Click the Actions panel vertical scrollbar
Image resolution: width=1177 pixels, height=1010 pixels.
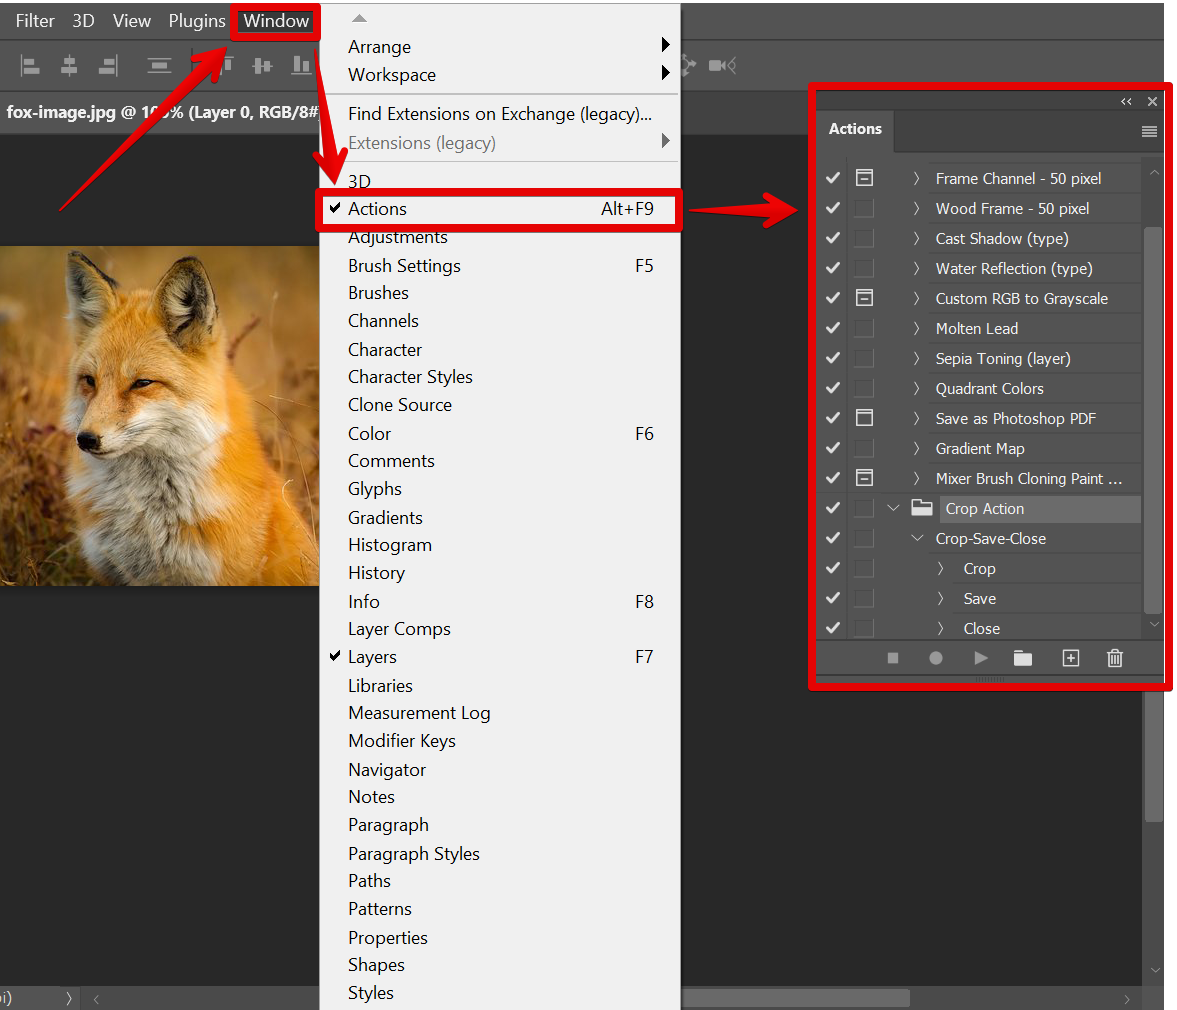[1153, 420]
